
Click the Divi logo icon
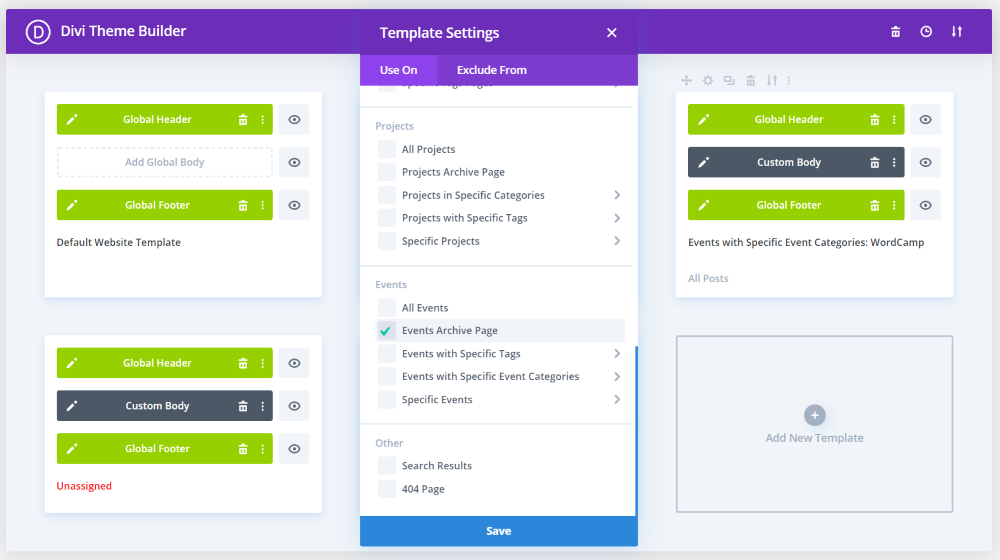point(38,31)
